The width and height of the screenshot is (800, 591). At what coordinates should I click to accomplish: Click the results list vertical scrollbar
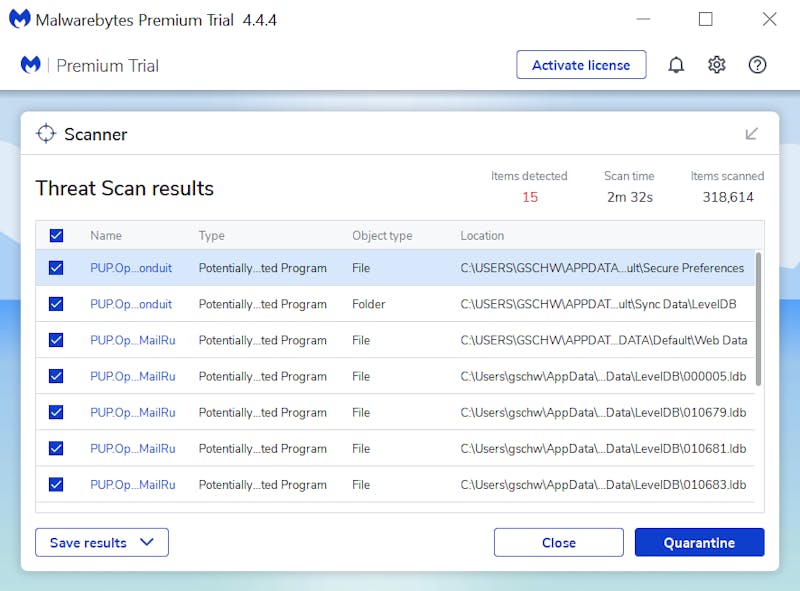[x=759, y=319]
